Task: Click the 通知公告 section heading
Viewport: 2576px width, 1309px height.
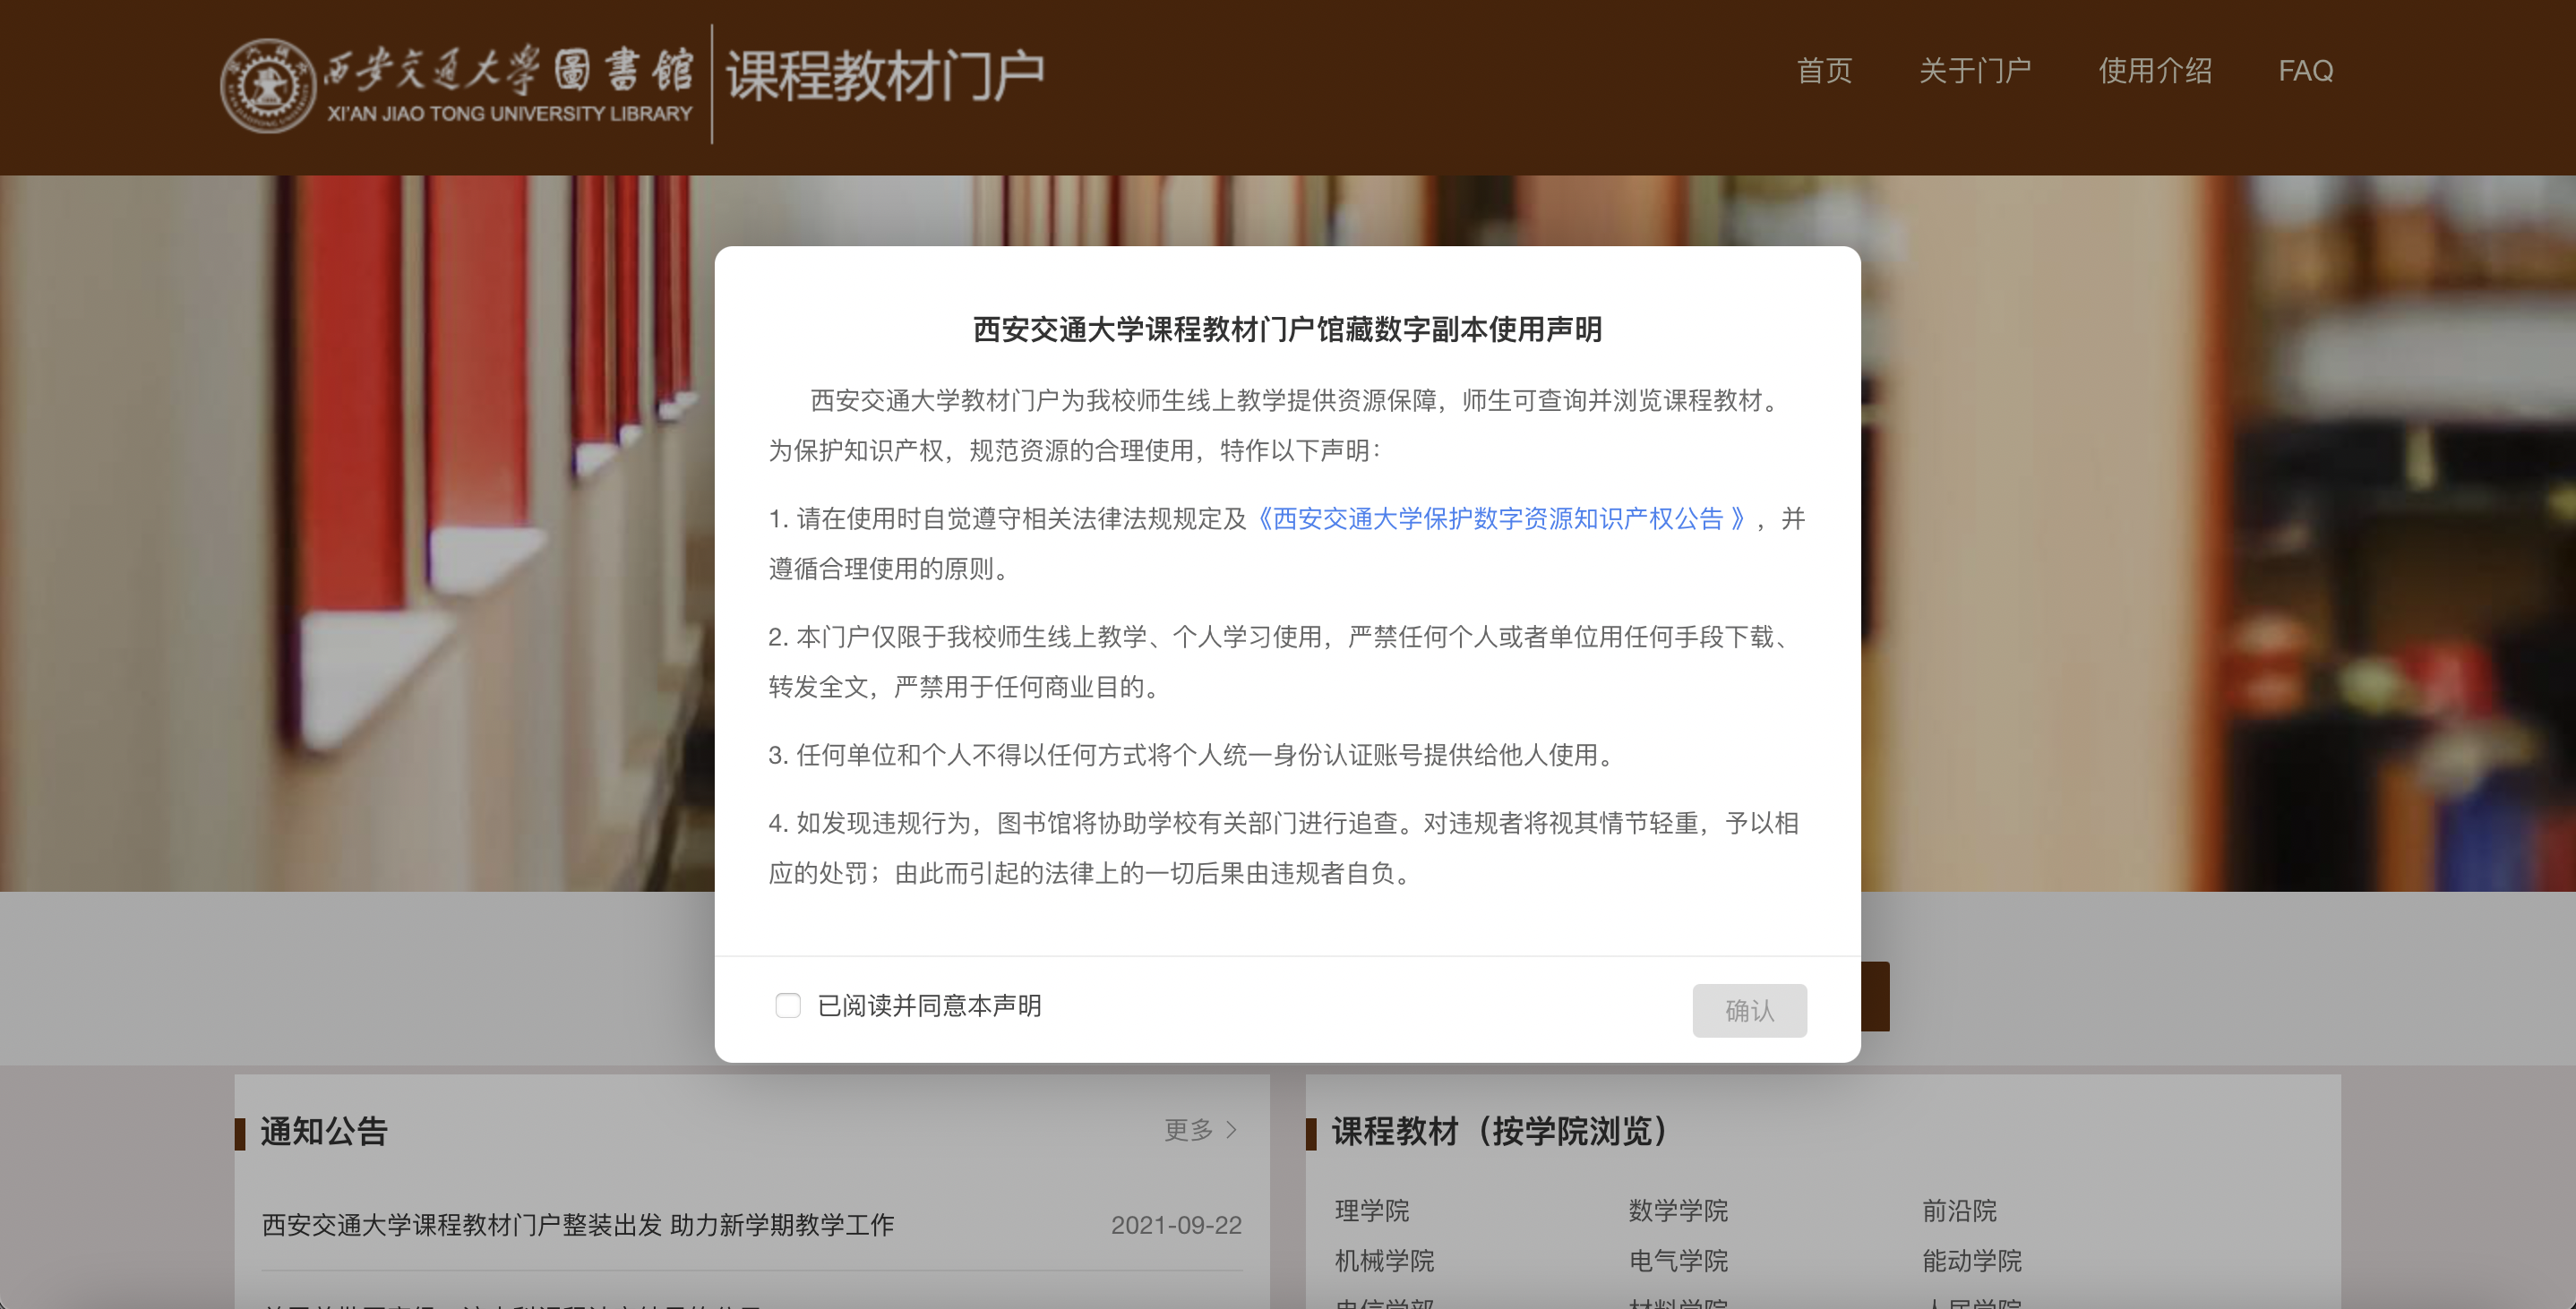Action: click(x=323, y=1131)
